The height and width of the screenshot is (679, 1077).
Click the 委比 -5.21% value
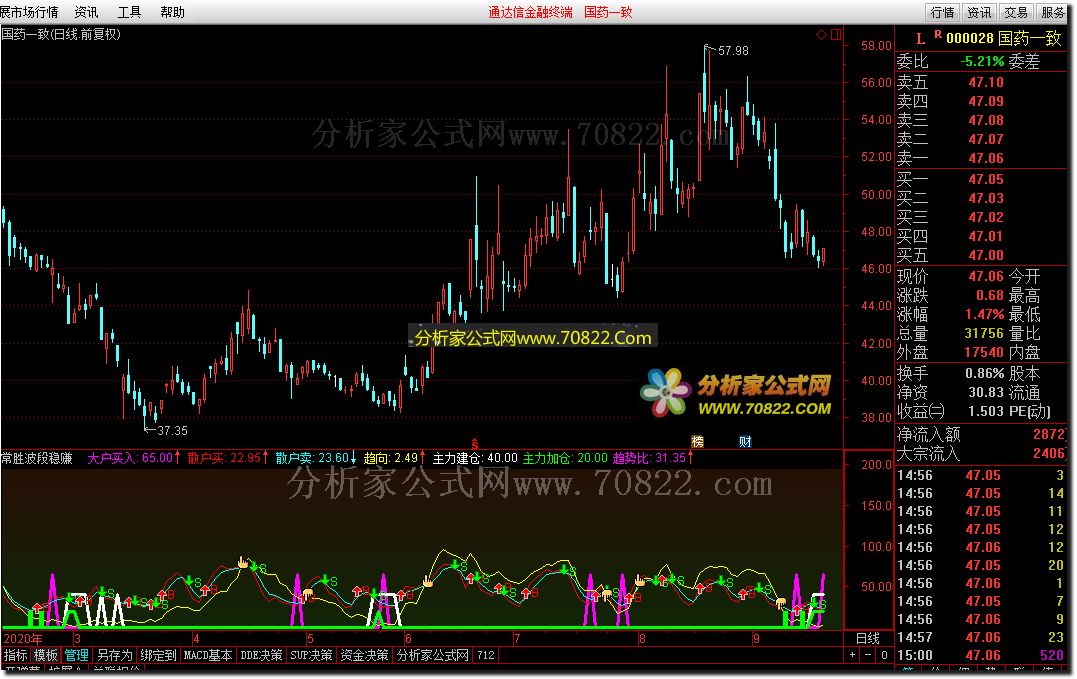click(x=982, y=61)
